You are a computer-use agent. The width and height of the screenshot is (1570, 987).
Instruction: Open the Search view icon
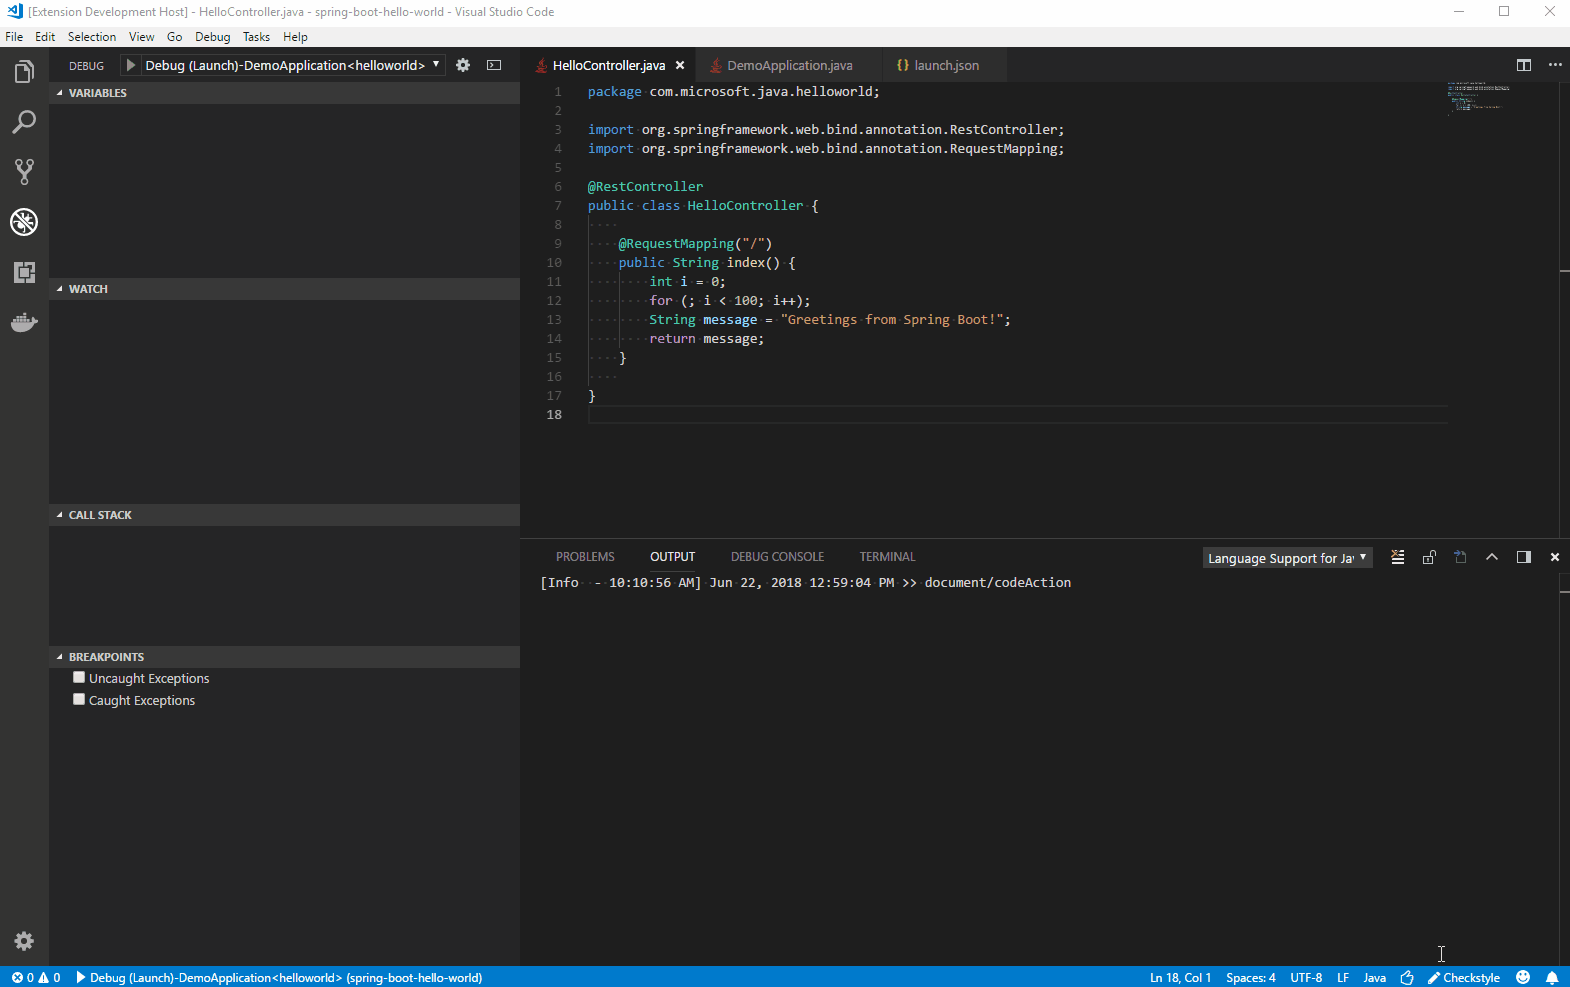(24, 122)
